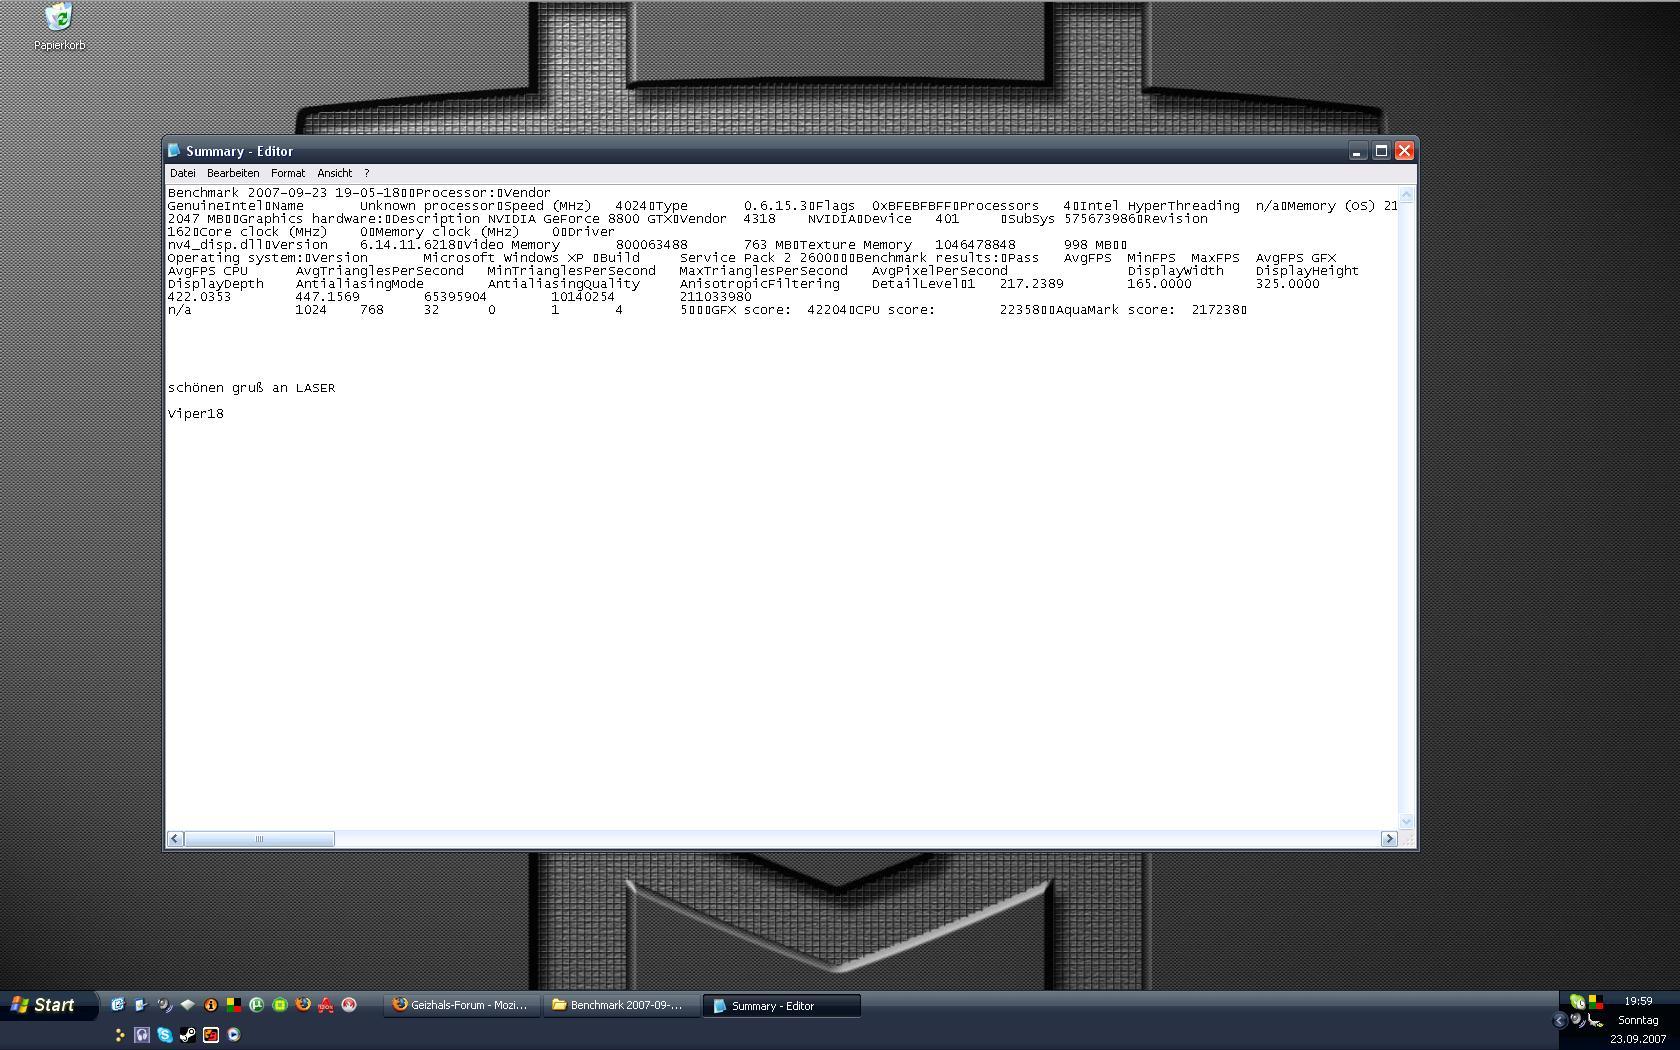Launch Firefox from the quick launch bar
1680x1050 pixels.
[x=303, y=1004]
